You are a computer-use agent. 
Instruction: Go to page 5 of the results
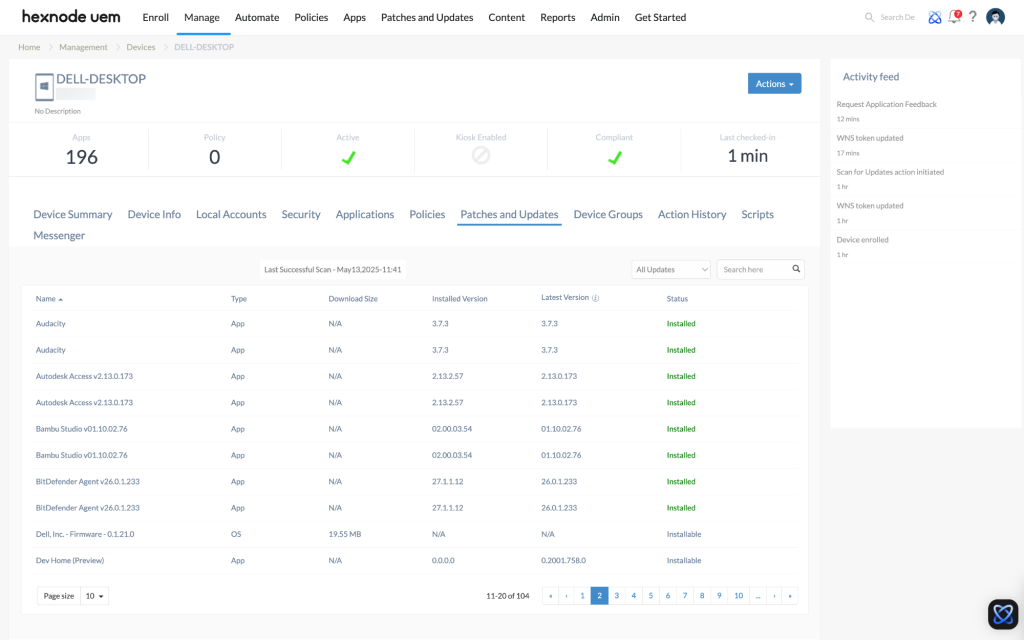tap(651, 595)
